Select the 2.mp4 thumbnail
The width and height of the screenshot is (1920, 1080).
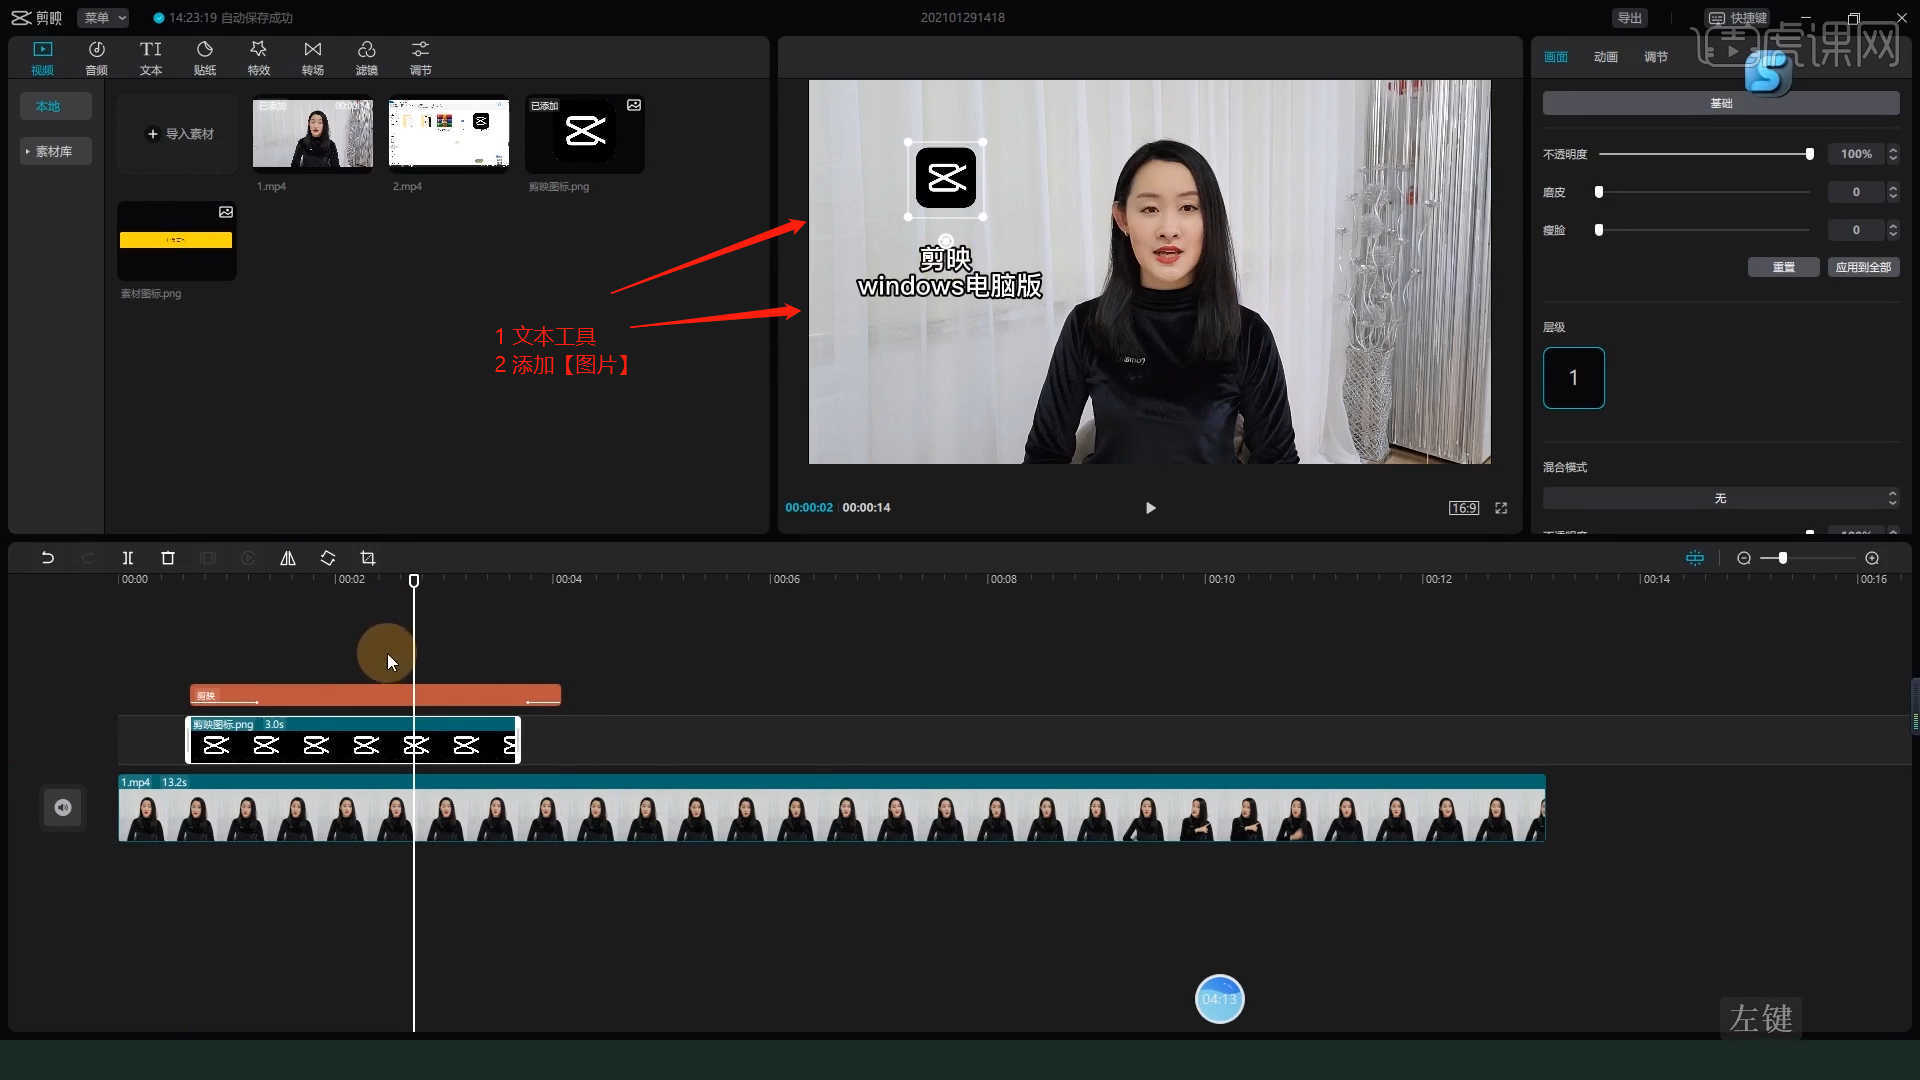[448, 134]
